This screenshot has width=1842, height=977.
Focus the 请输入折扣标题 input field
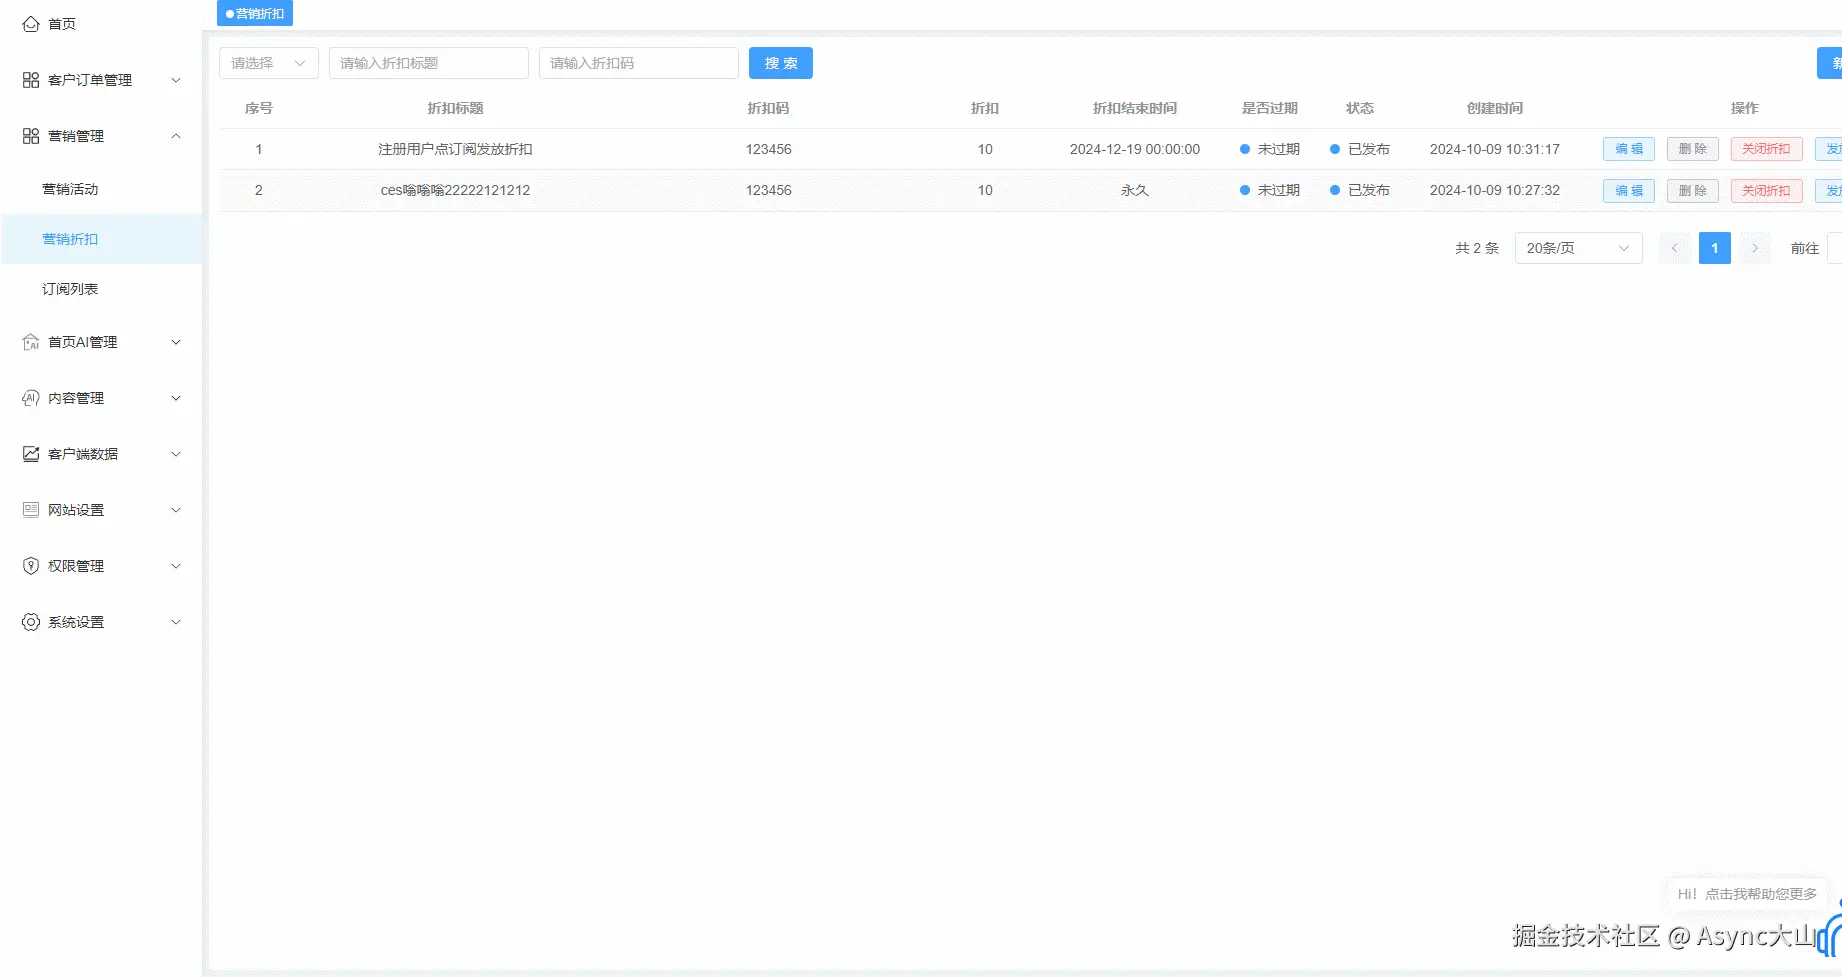click(x=429, y=63)
